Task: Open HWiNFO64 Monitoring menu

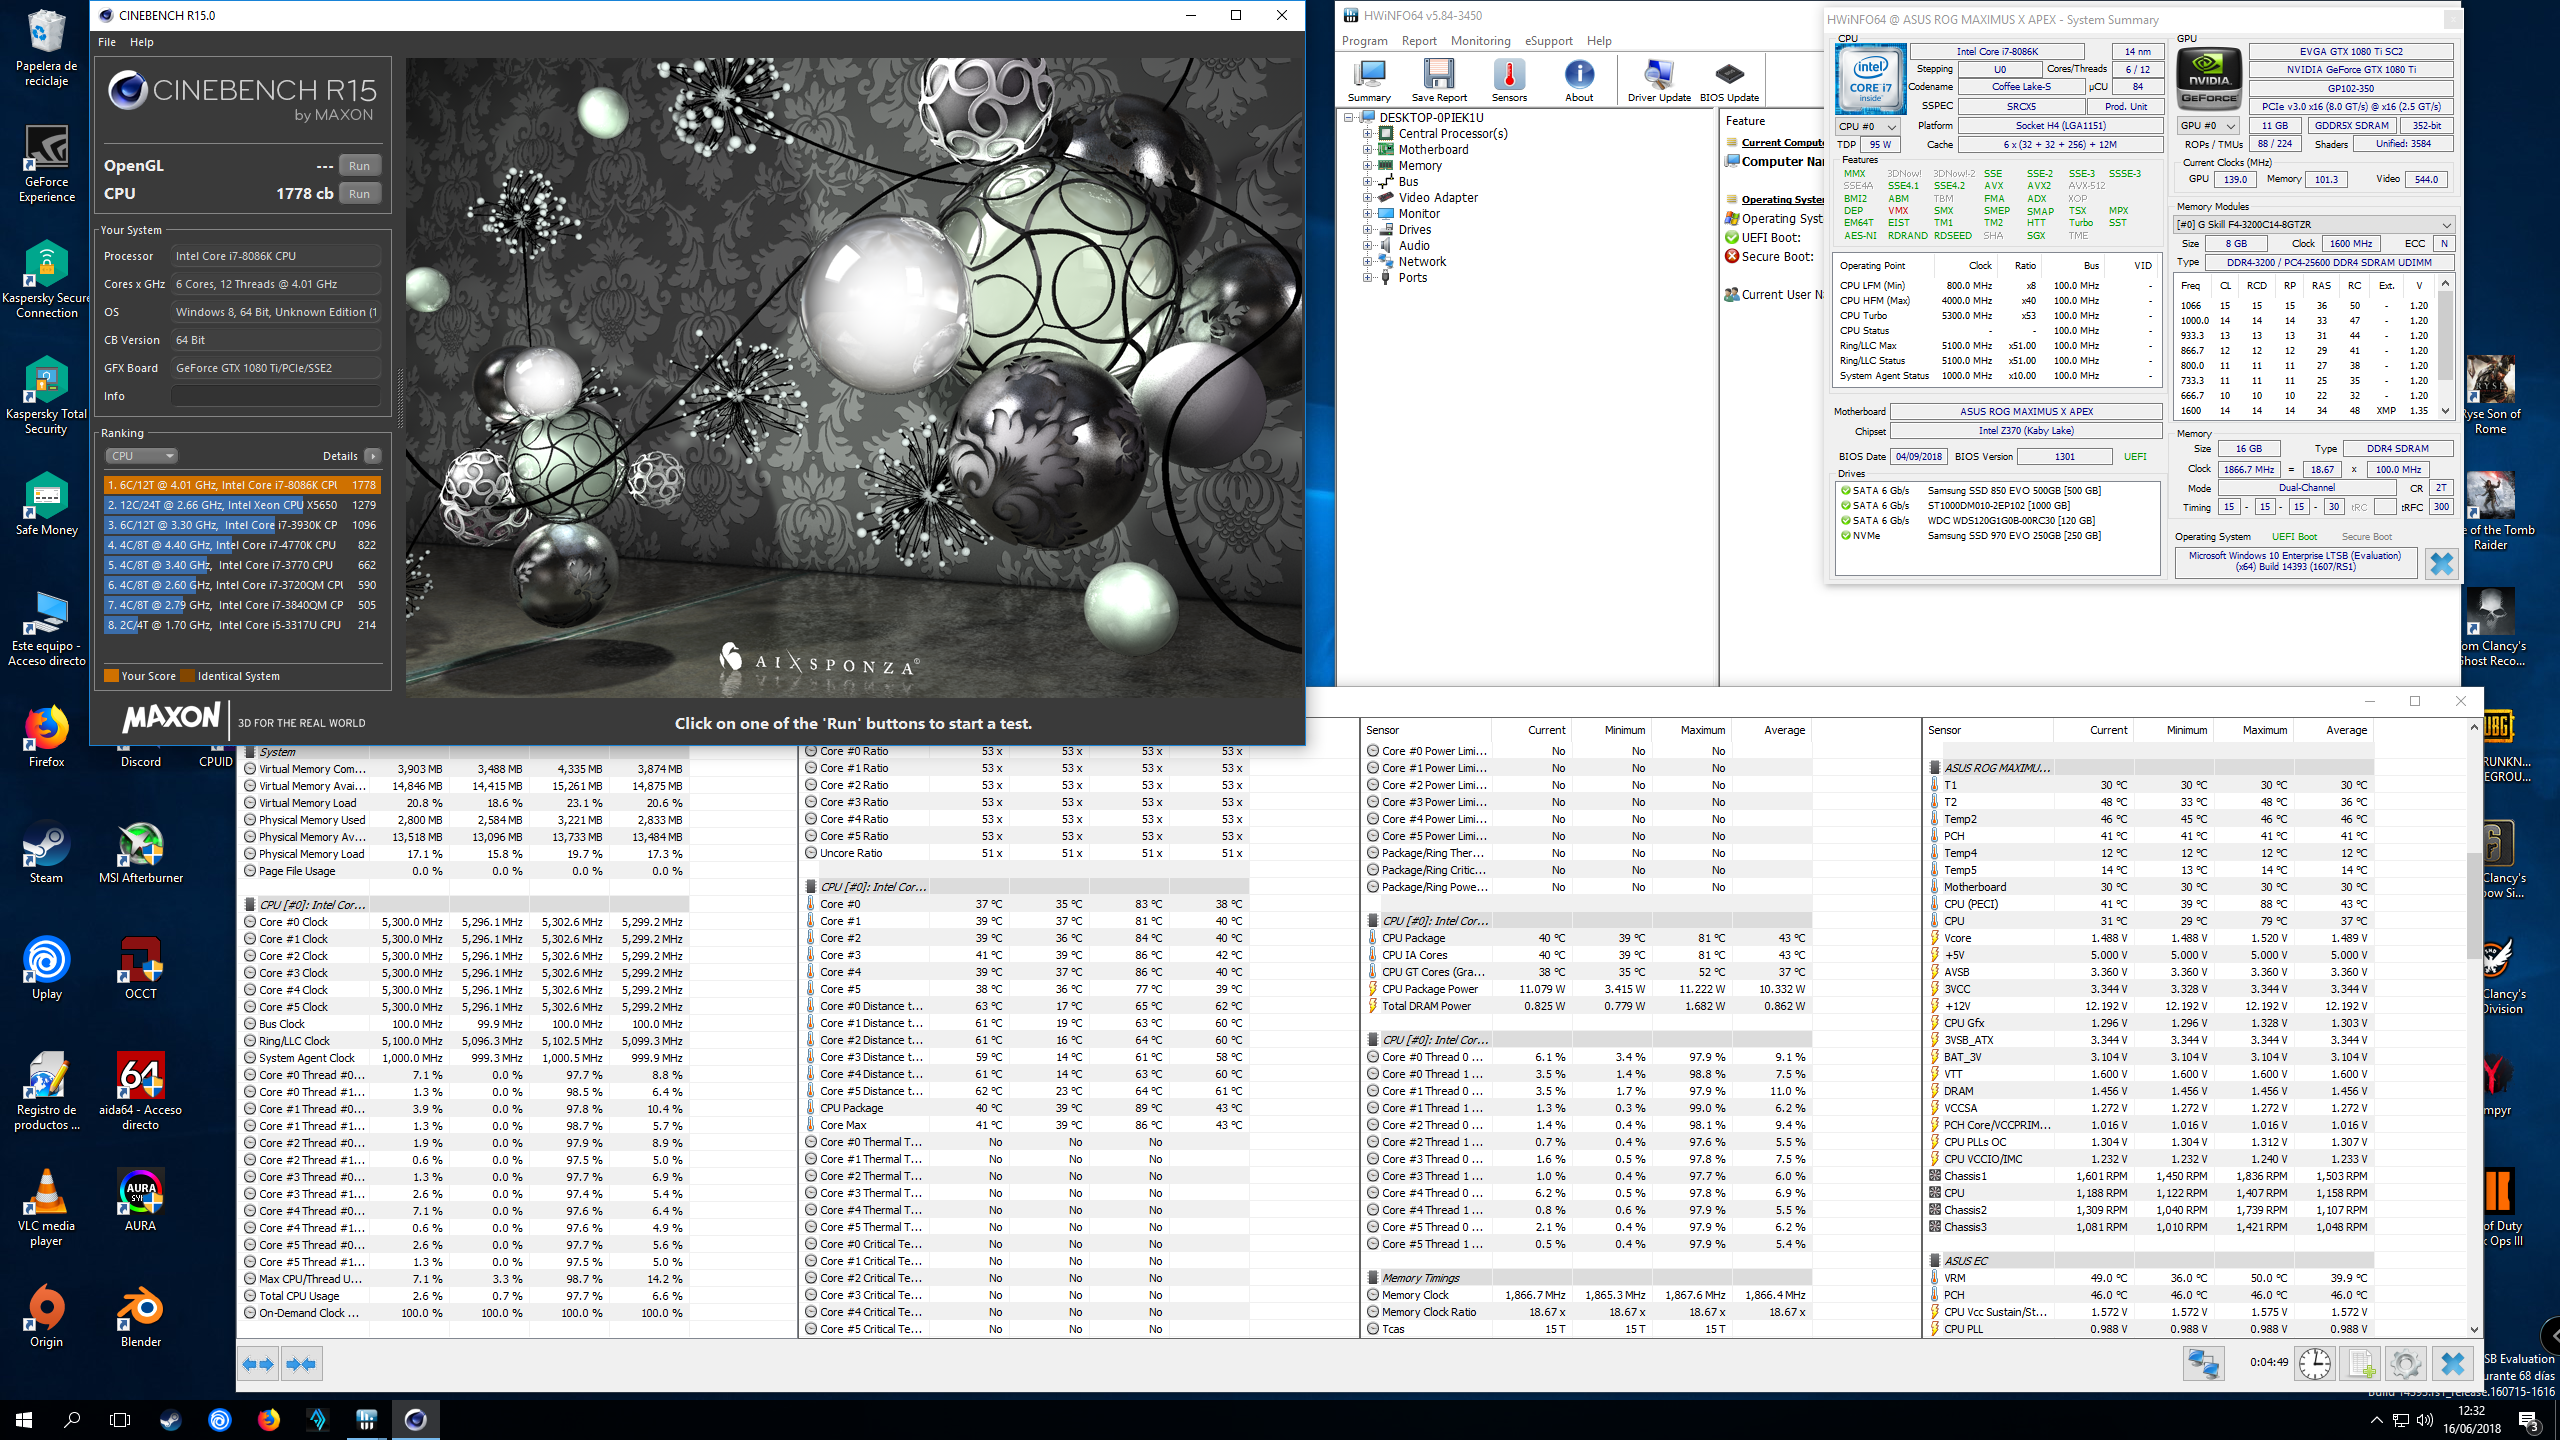Action: [1480, 41]
